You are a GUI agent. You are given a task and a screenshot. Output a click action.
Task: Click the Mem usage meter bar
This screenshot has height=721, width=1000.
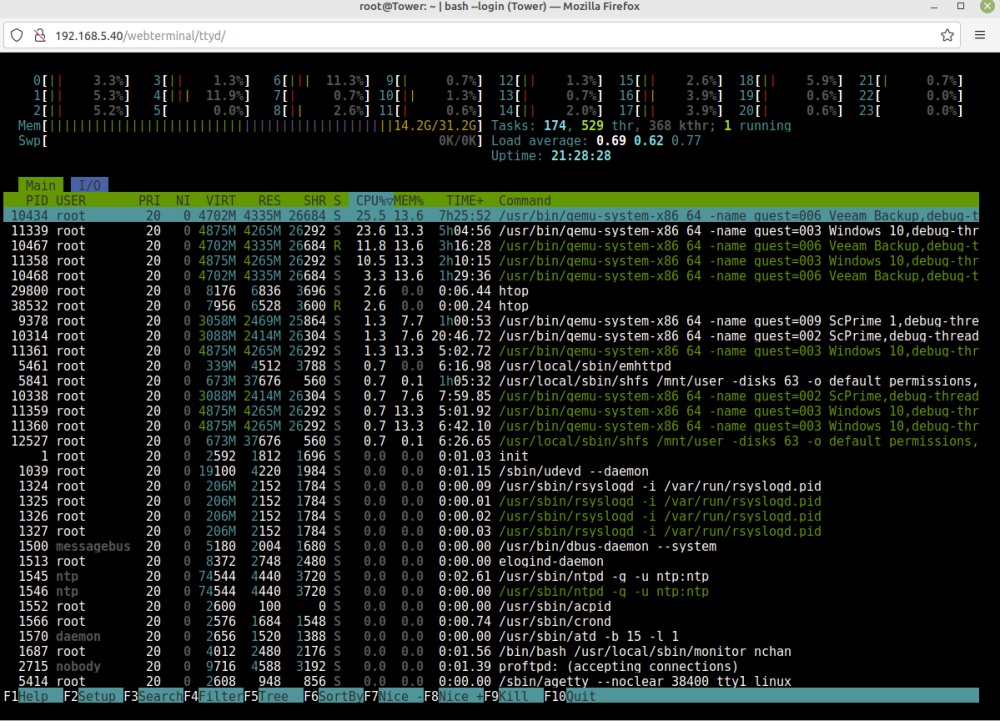point(251,126)
